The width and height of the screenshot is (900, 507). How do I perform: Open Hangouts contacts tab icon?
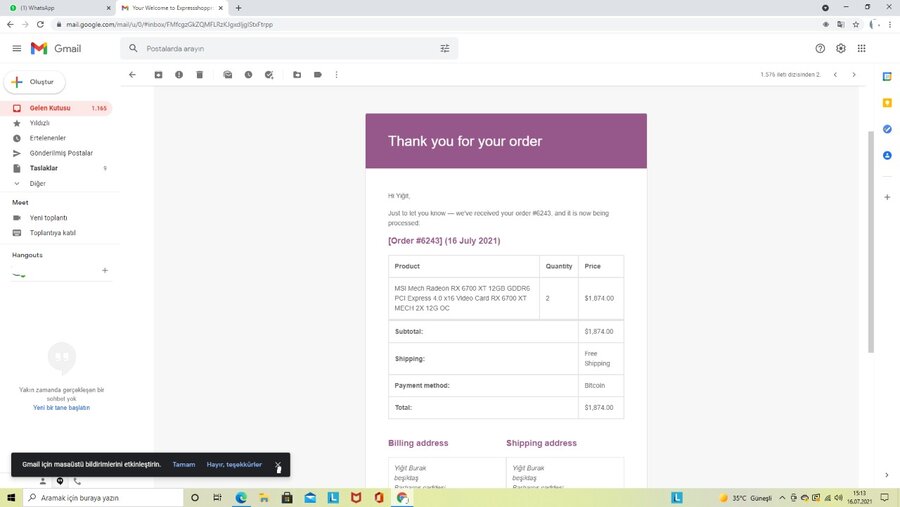tap(42, 481)
